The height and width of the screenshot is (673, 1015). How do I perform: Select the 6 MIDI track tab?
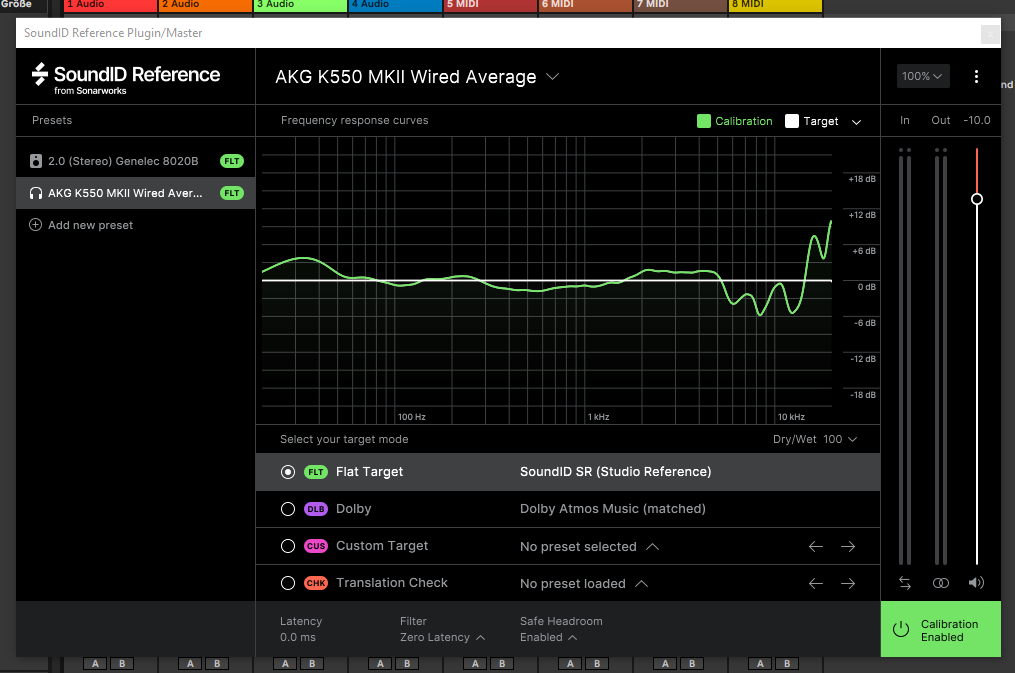tap(585, 5)
